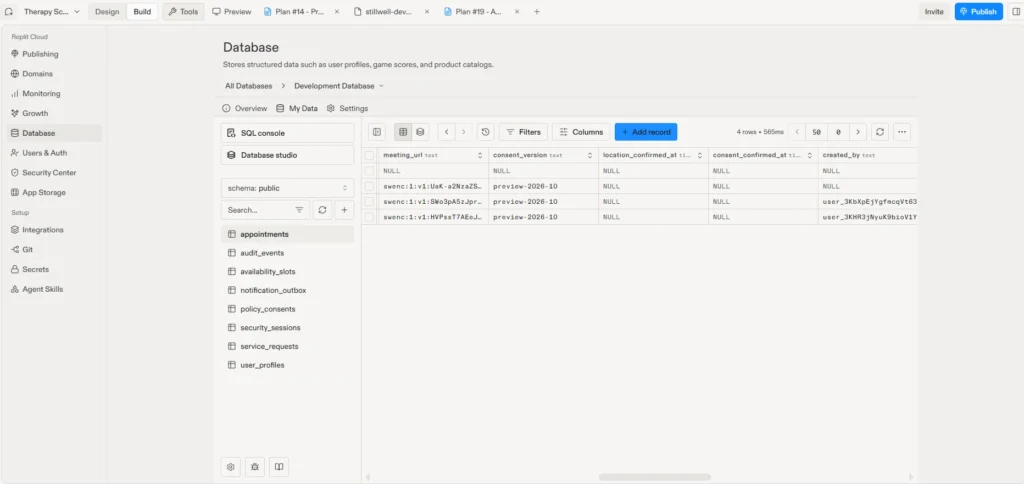Viewport: 1024px width, 484px height.
Task: Open the Secrets manager
Action: click(x=52, y=269)
